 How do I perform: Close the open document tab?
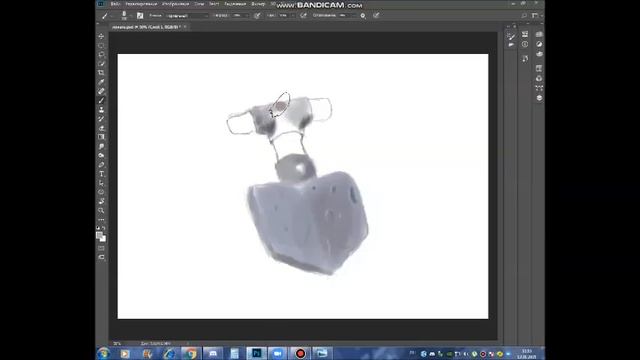pos(185,27)
